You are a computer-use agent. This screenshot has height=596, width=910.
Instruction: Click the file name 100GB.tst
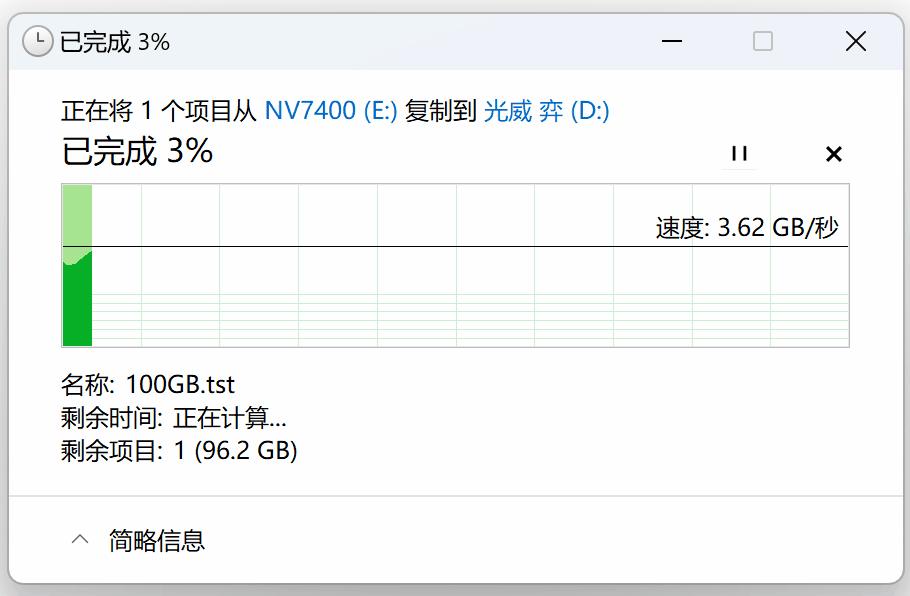click(x=180, y=384)
